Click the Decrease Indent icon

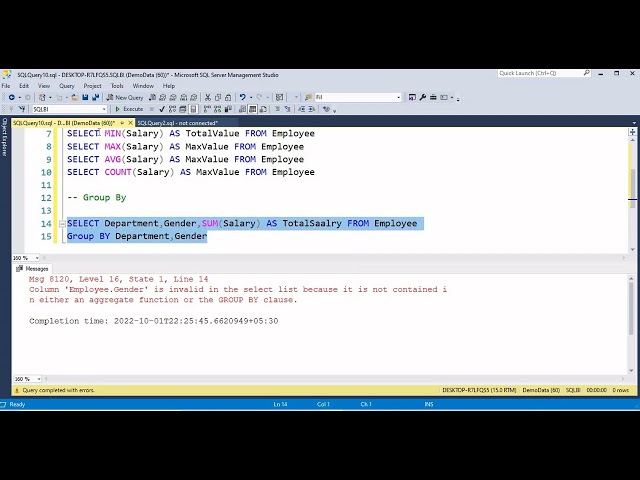coord(302,109)
